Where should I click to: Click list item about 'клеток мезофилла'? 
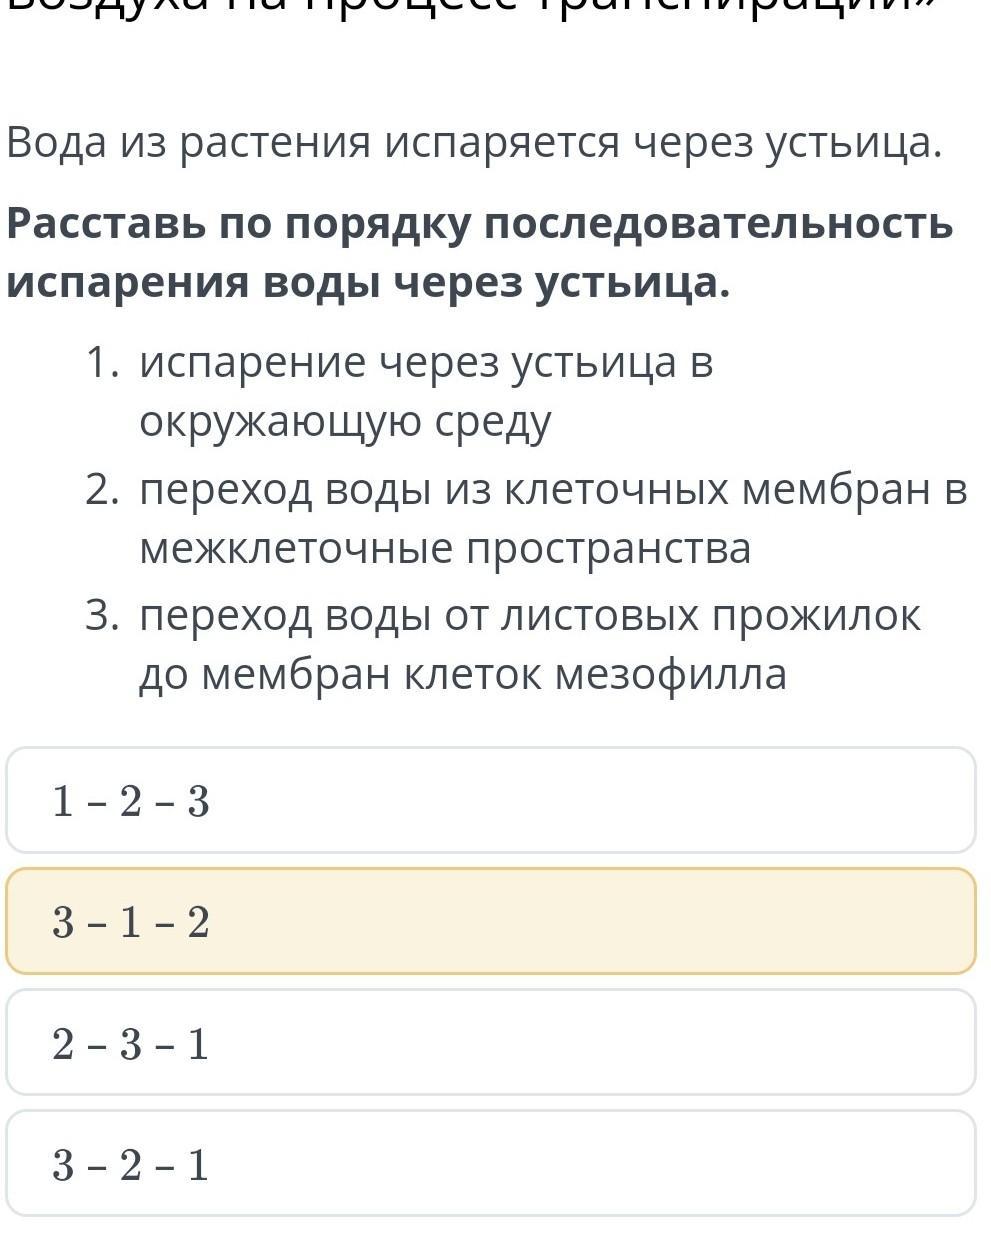(530, 645)
